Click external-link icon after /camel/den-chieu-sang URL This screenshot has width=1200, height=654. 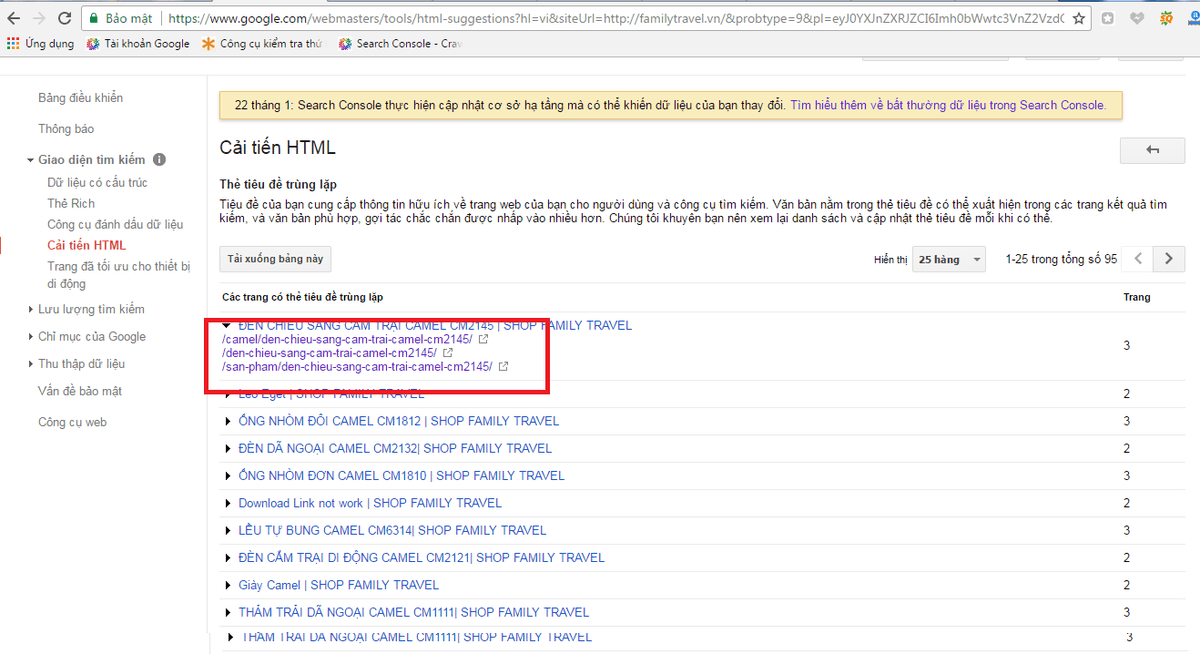coord(484,340)
